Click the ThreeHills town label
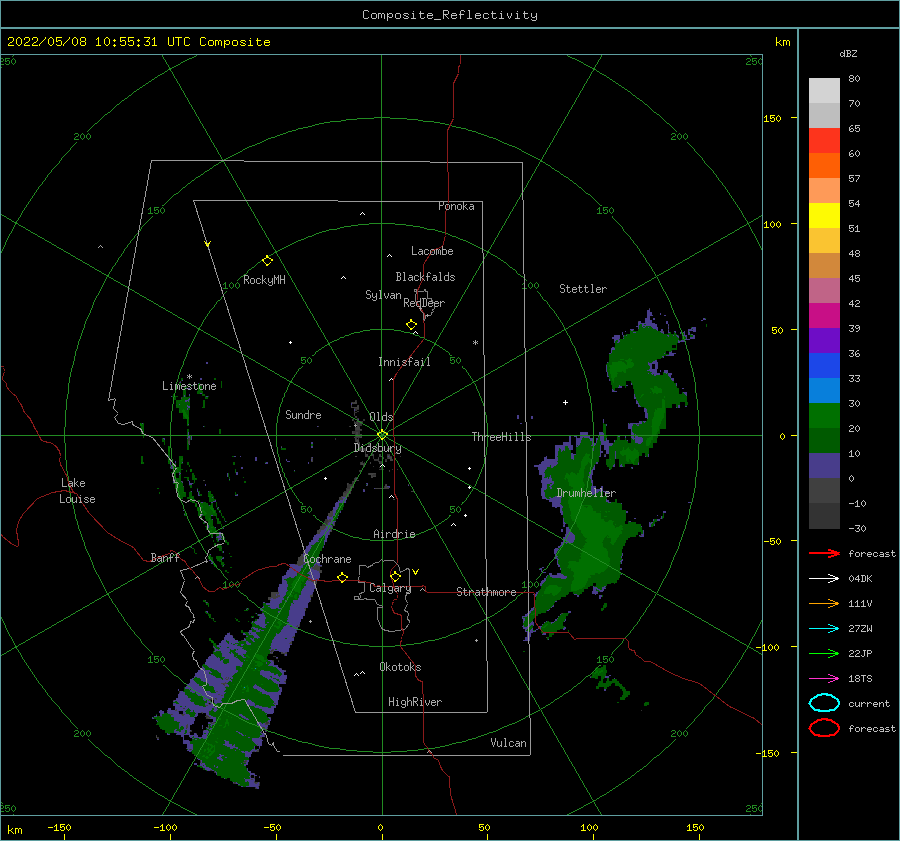 click(502, 437)
